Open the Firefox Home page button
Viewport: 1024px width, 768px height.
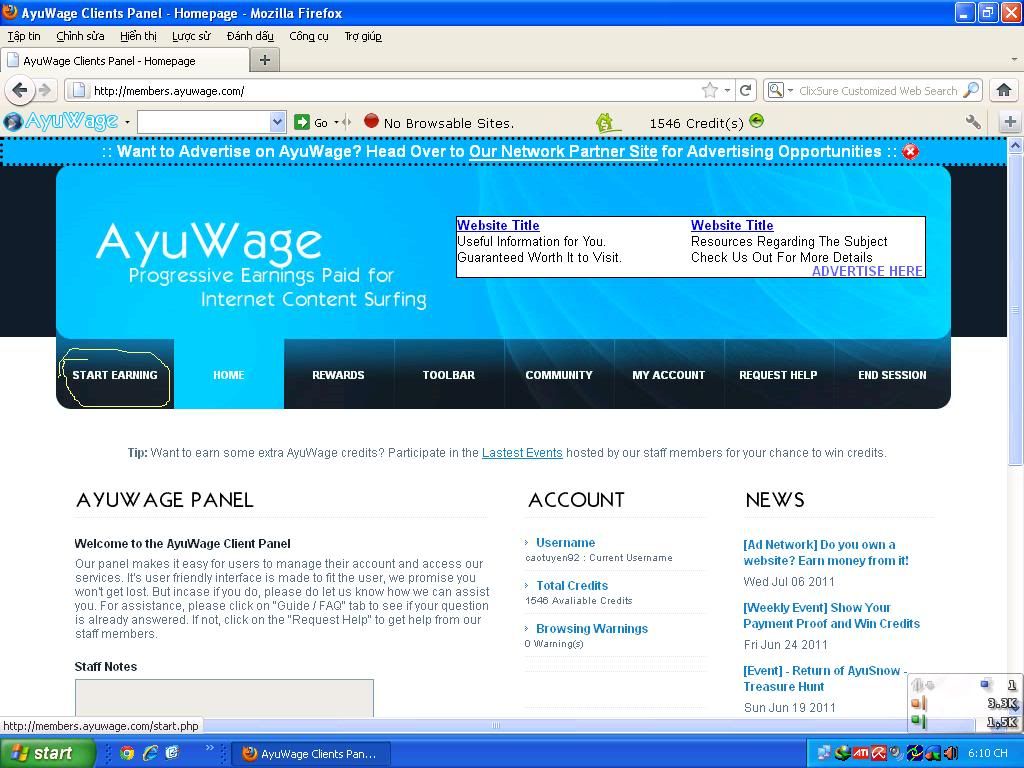pyautogui.click(x=1004, y=90)
